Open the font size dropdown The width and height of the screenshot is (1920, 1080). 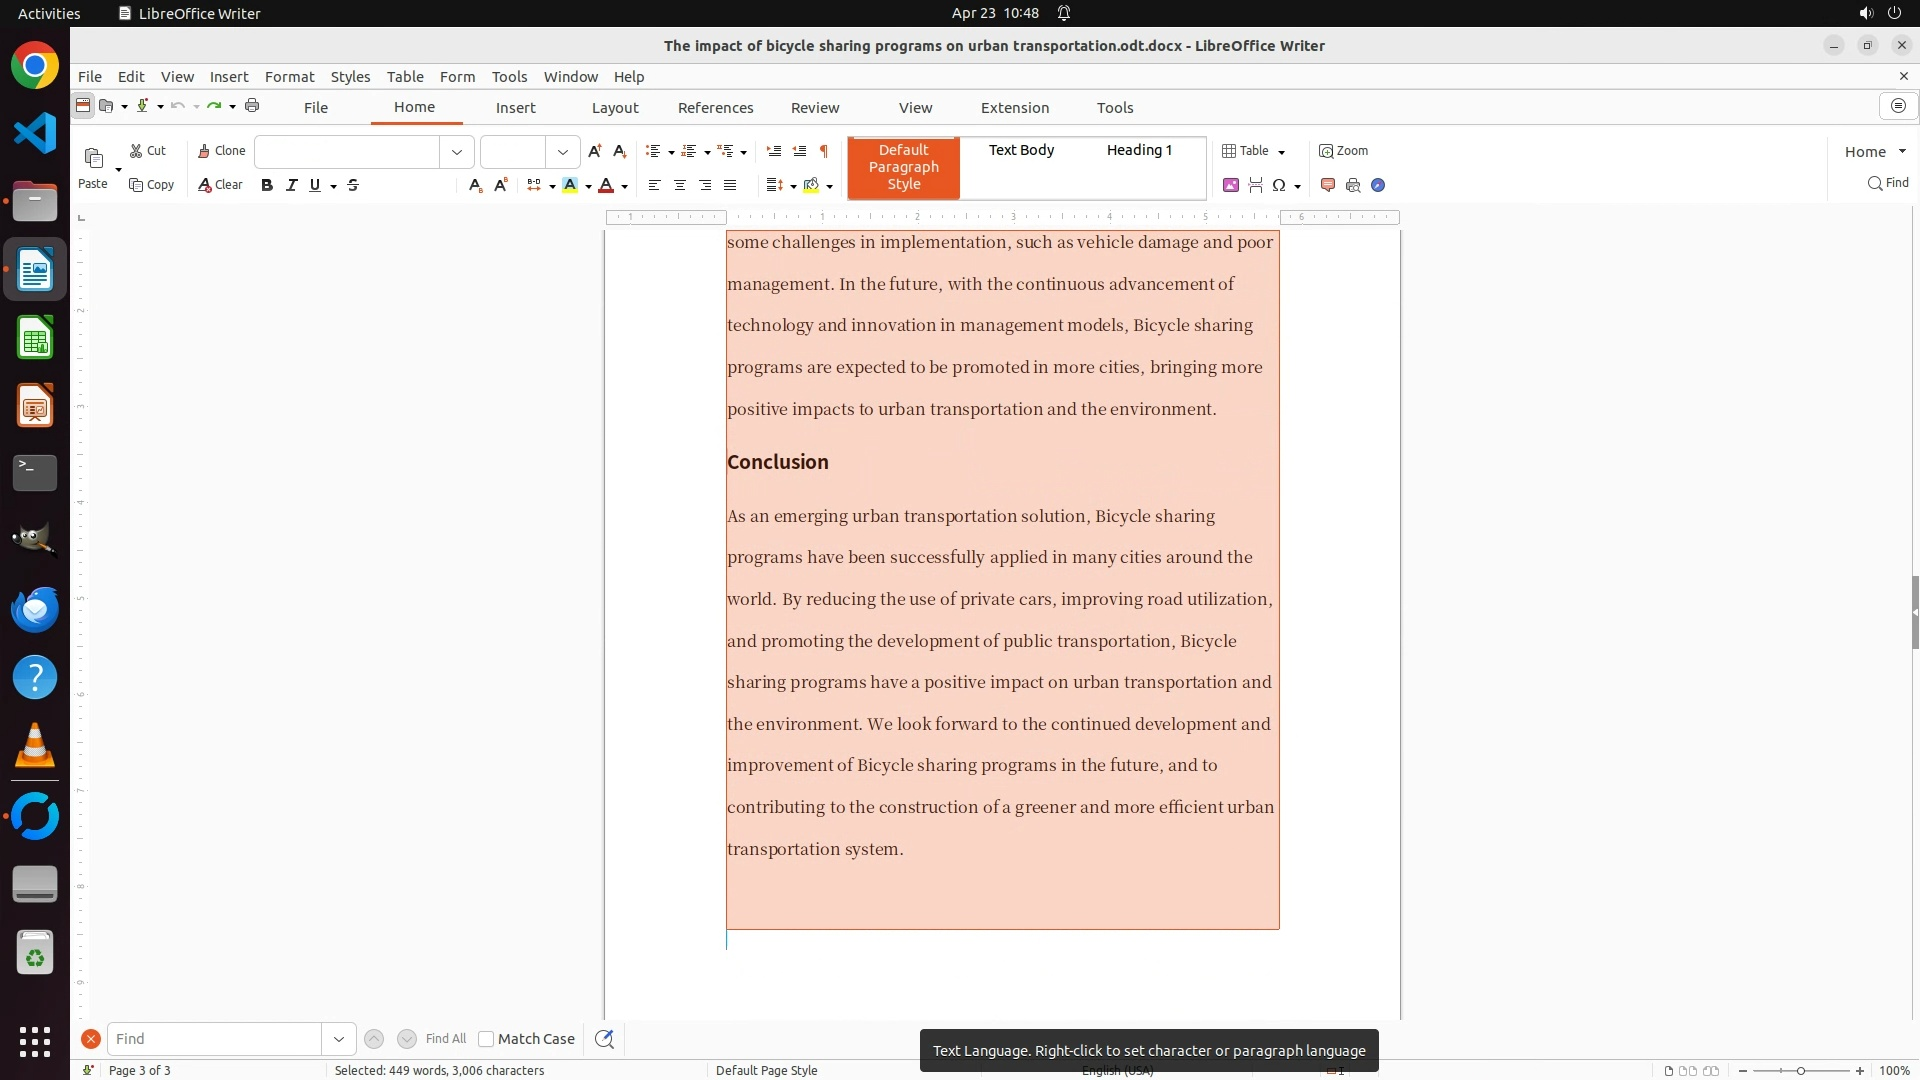(x=563, y=152)
